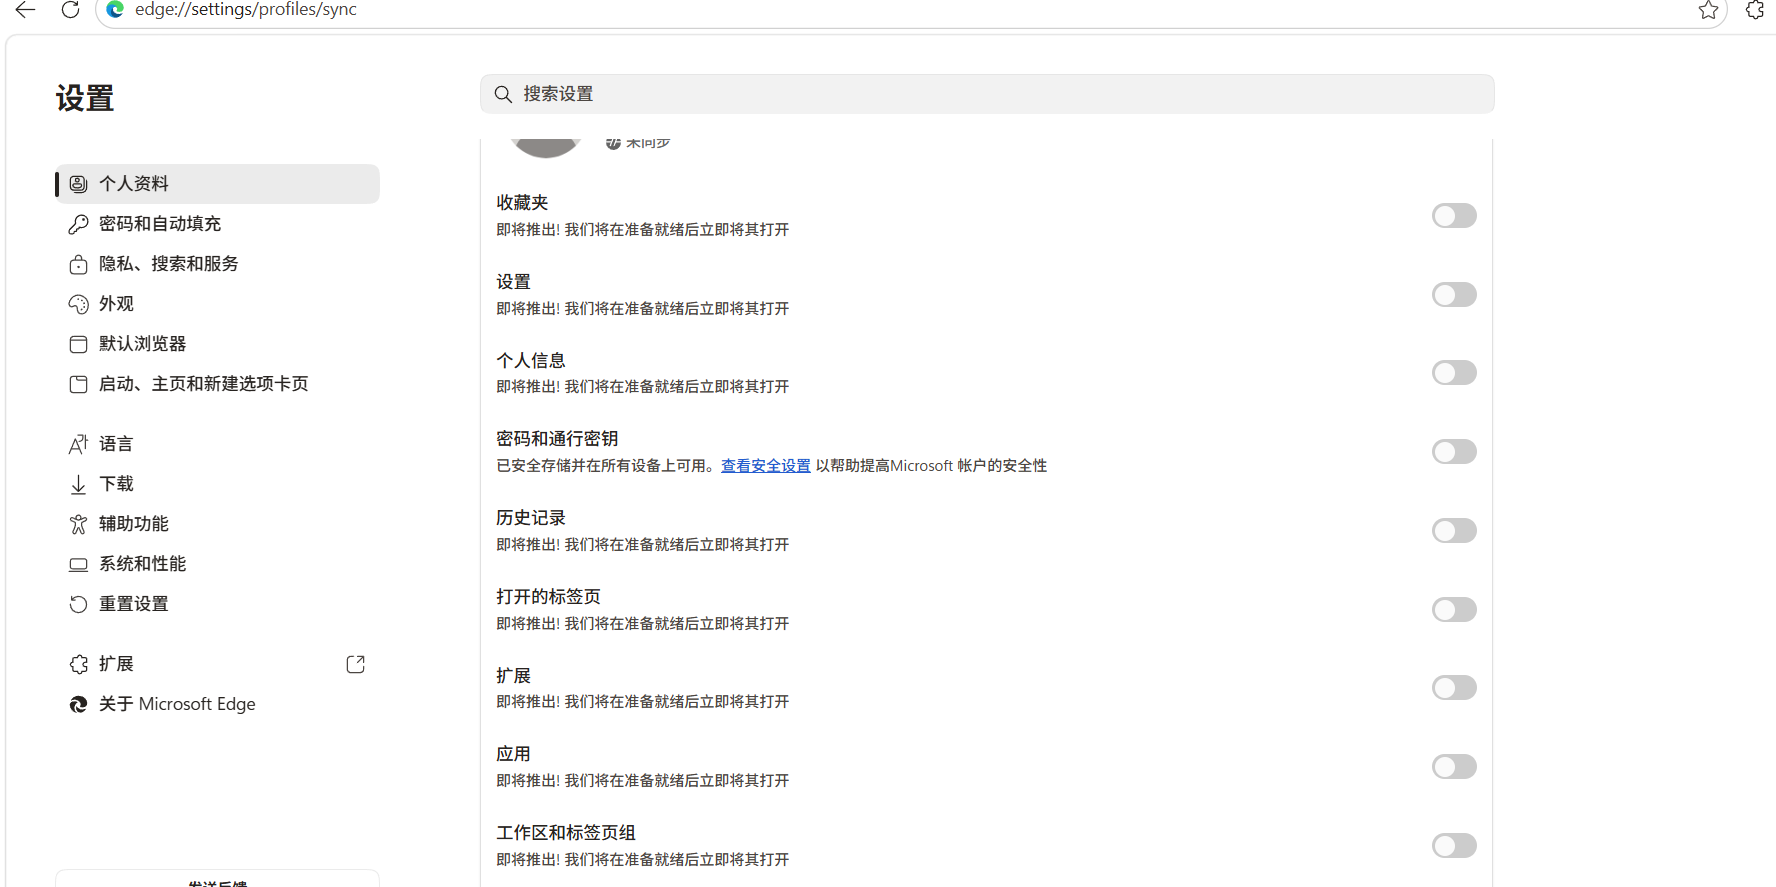Click the download arrow icon for 下载
Screen dimensions: 1776x887
[78, 484]
